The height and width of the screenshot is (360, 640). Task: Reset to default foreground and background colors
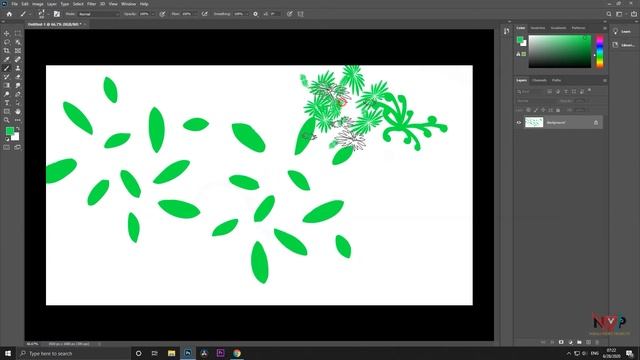click(x=7, y=139)
